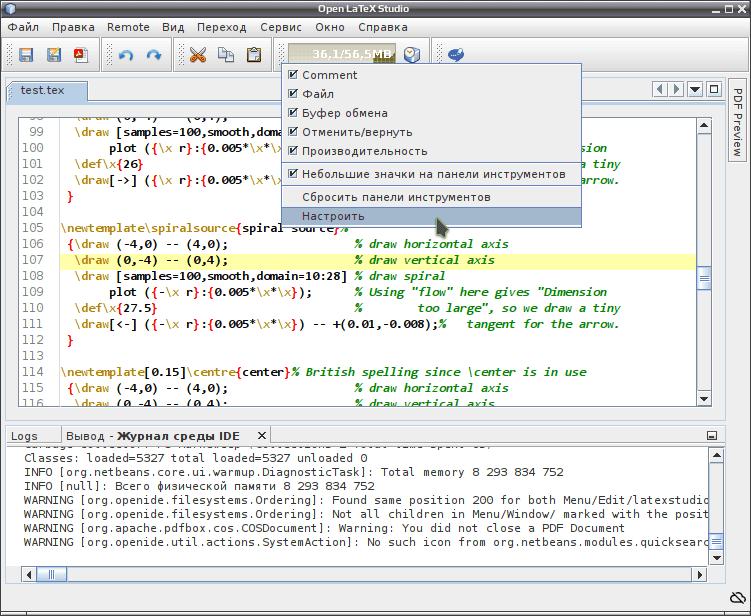Screen dimensions: 751x616
Task: Select the Вывод - Журнал среды IDE tab
Action: click(152, 436)
